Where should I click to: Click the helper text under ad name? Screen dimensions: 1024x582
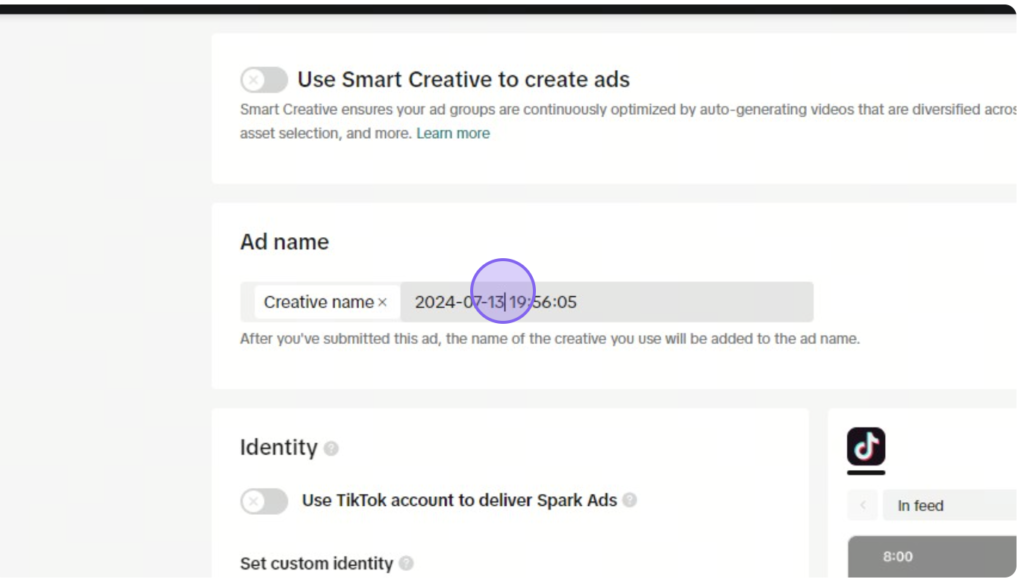point(550,339)
